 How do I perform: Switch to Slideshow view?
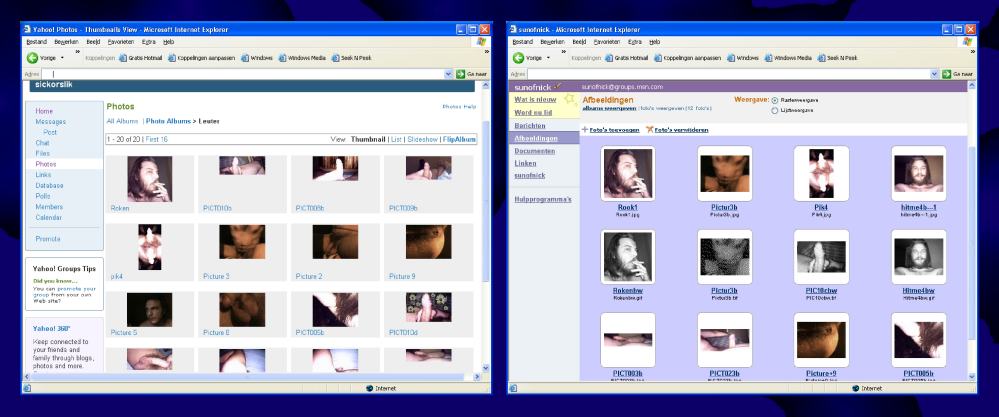point(422,139)
